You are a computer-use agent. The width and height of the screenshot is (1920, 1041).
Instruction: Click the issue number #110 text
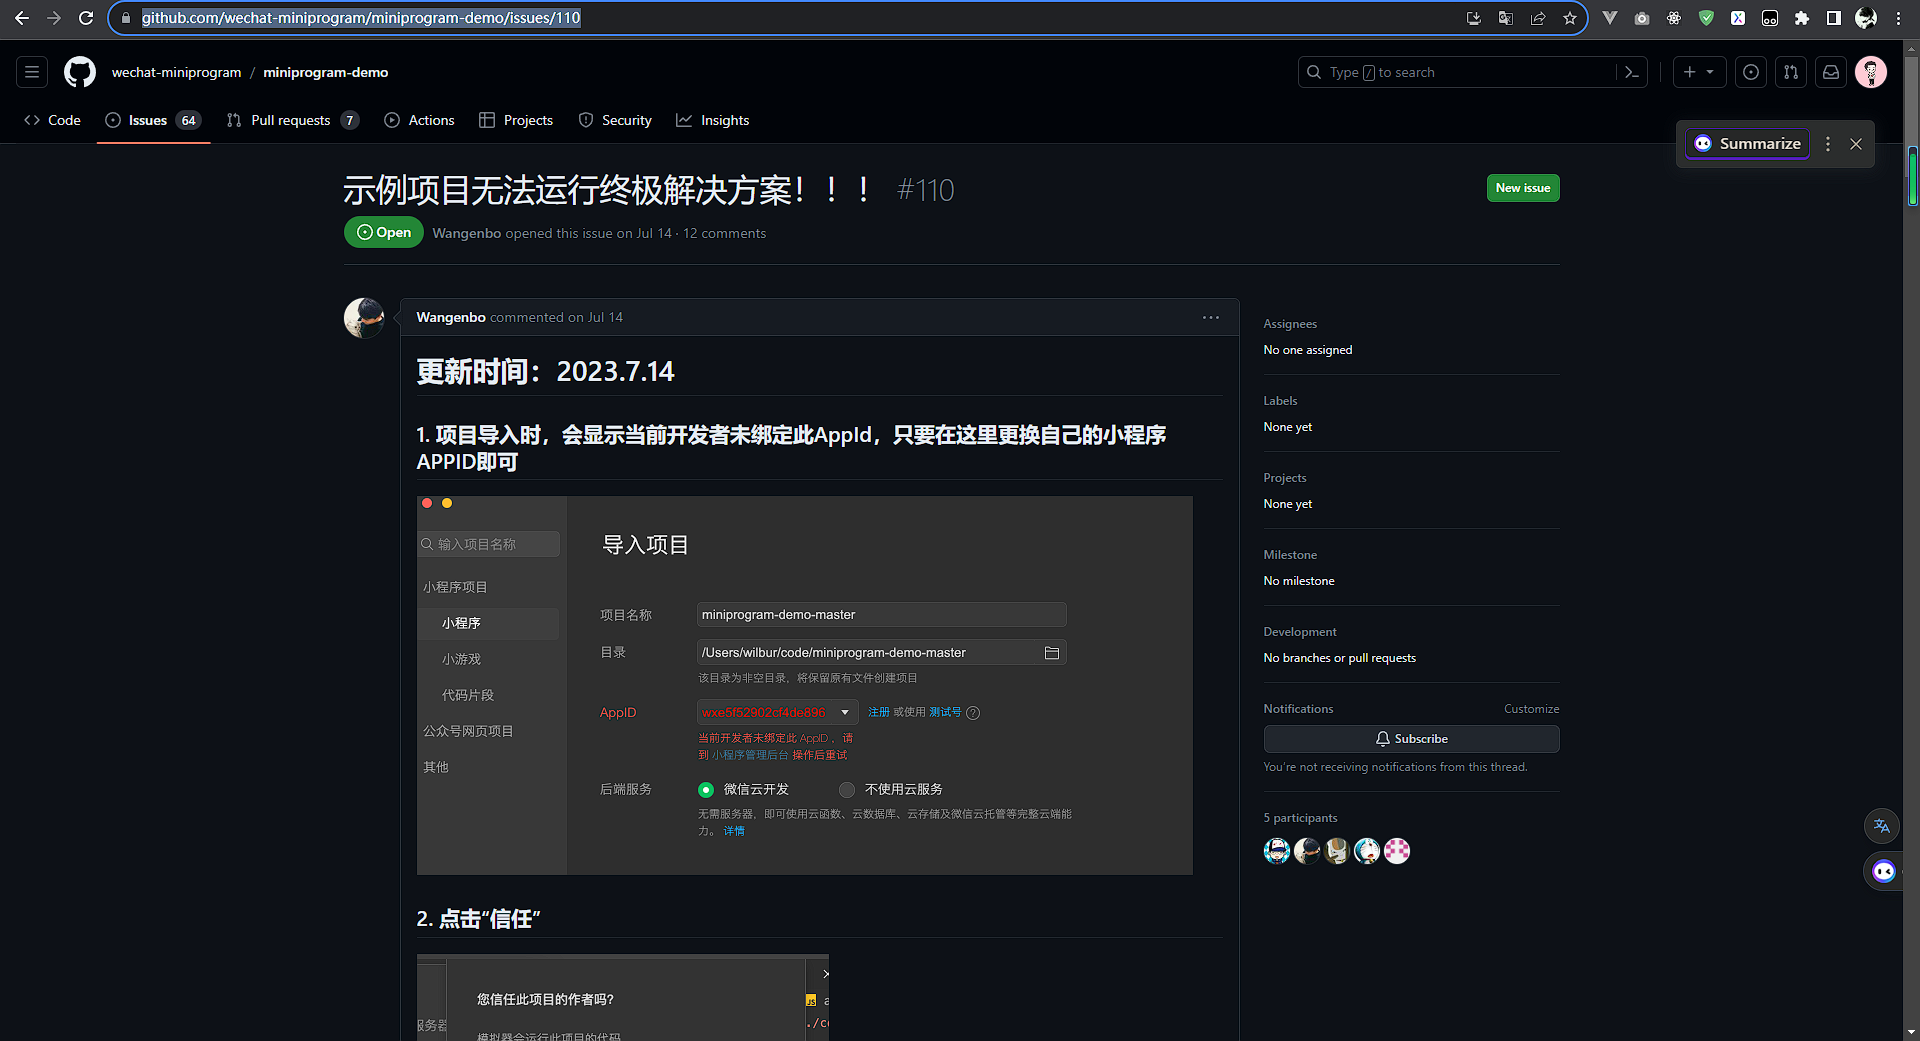(x=926, y=190)
